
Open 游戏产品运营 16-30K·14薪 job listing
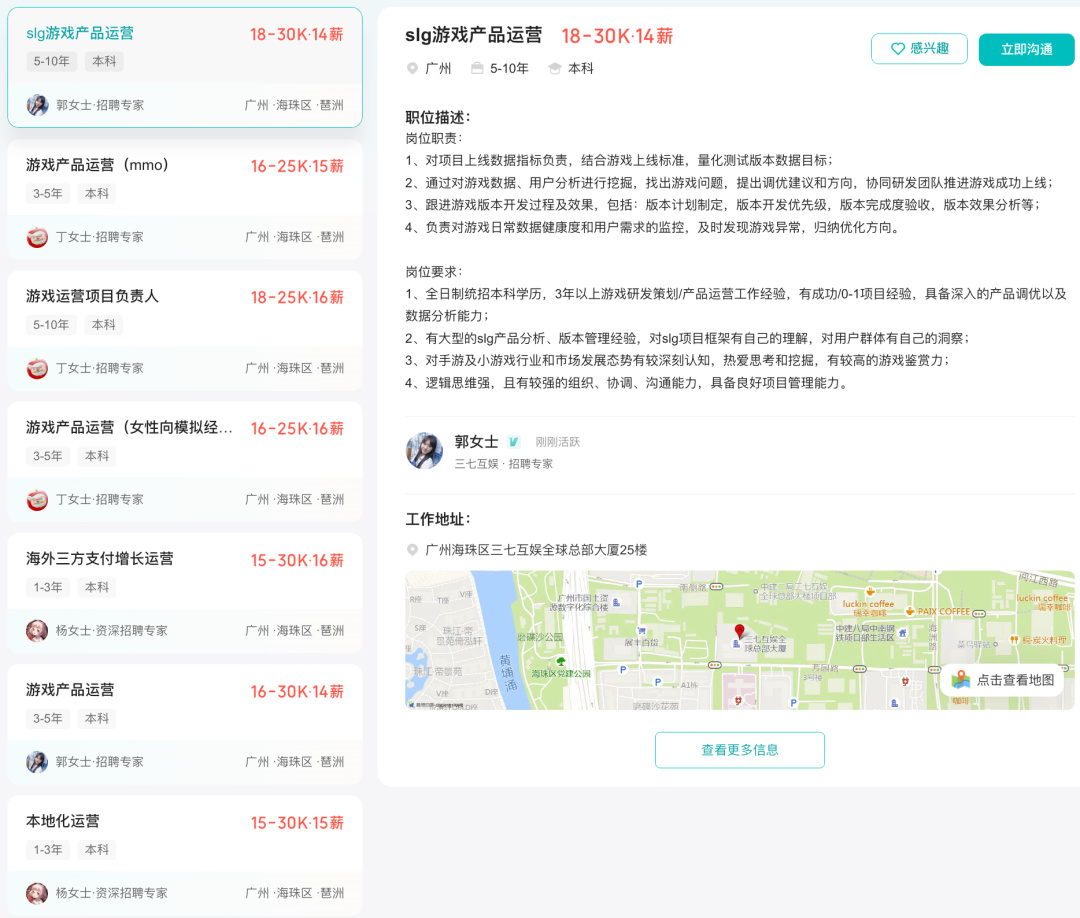[185, 724]
